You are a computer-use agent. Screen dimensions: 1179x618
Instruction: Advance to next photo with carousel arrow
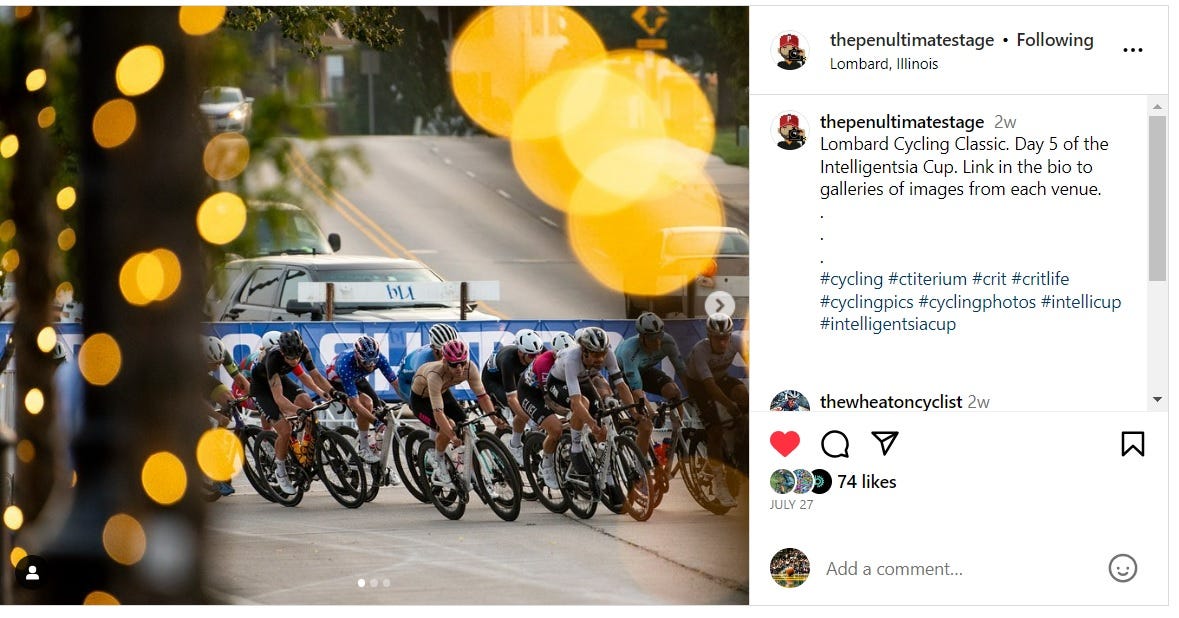coord(719,305)
